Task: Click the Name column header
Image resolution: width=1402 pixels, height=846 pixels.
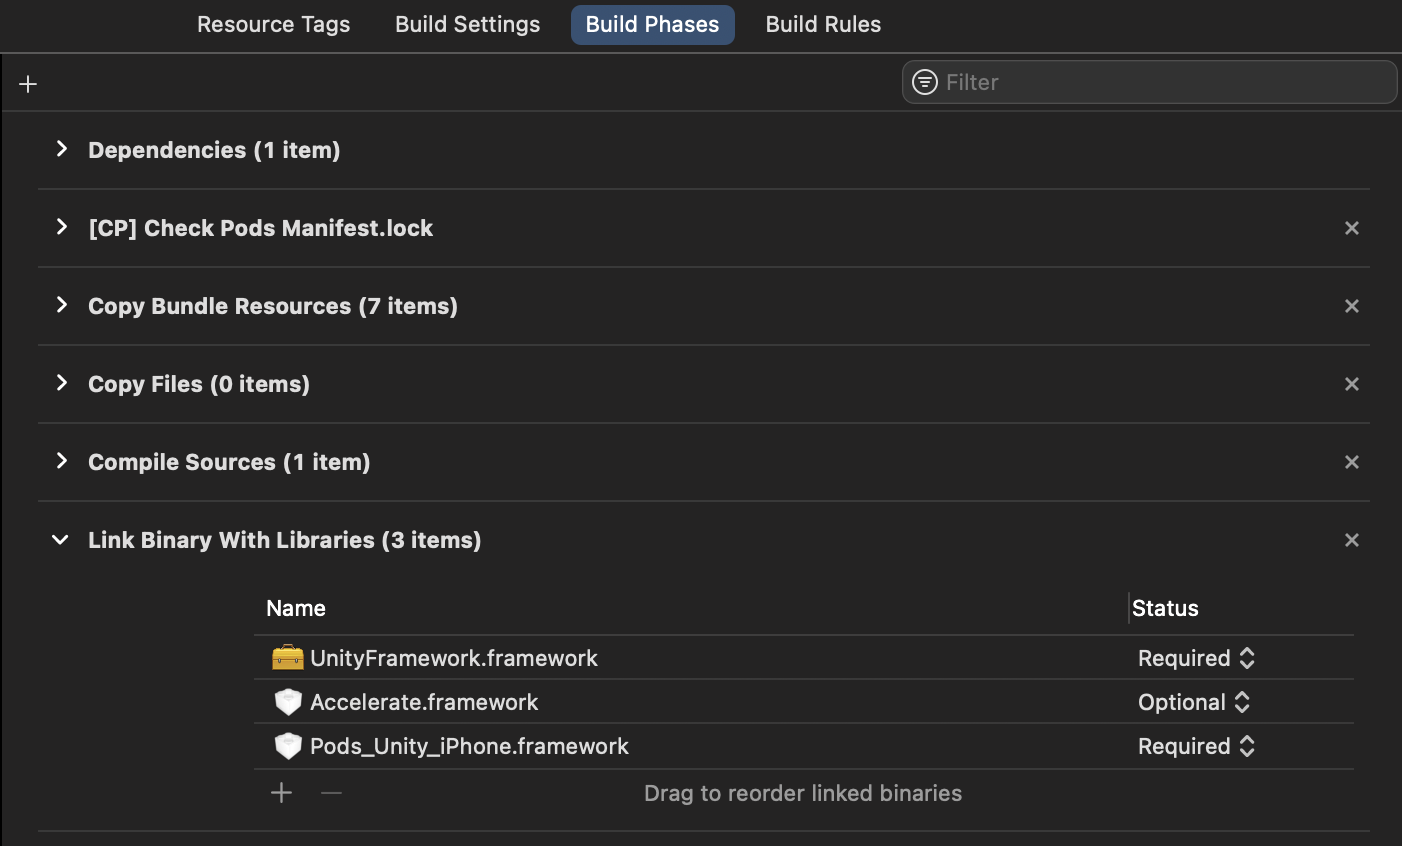Action: click(x=296, y=608)
